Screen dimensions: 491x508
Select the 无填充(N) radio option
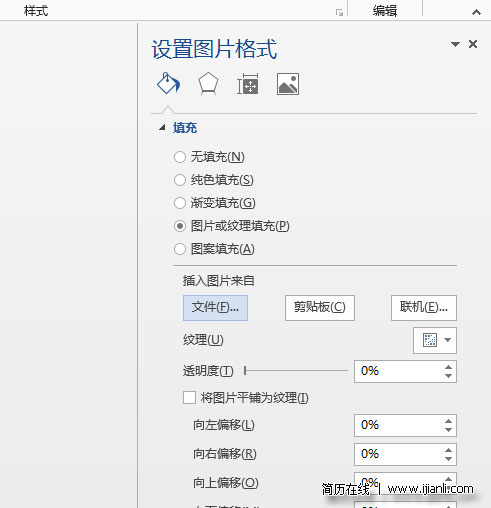pos(180,157)
